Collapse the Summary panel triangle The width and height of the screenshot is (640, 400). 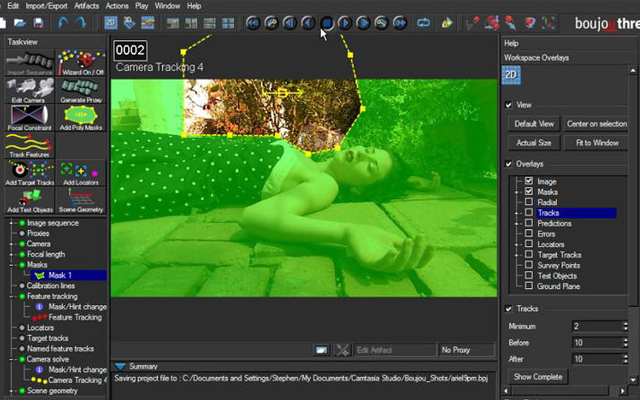point(120,366)
